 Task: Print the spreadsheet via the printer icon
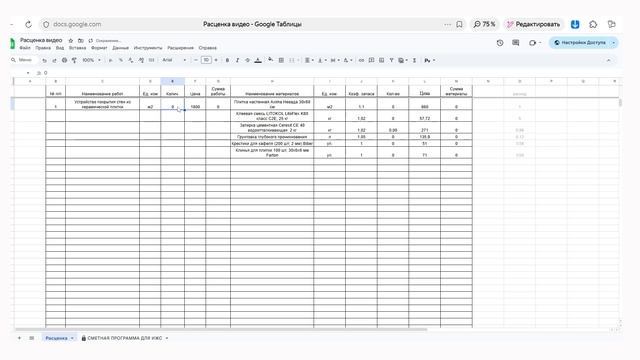[64, 60]
